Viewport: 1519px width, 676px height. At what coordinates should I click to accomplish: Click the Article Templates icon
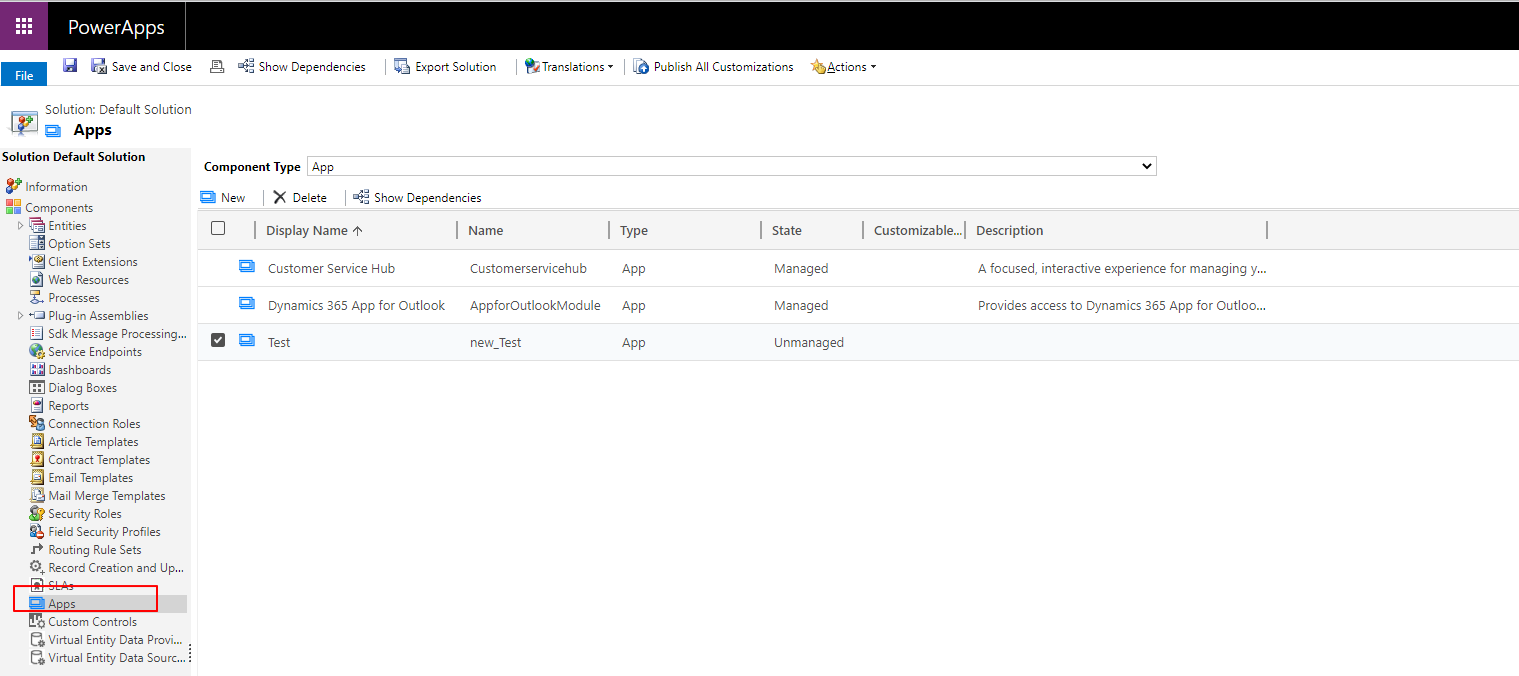37,442
